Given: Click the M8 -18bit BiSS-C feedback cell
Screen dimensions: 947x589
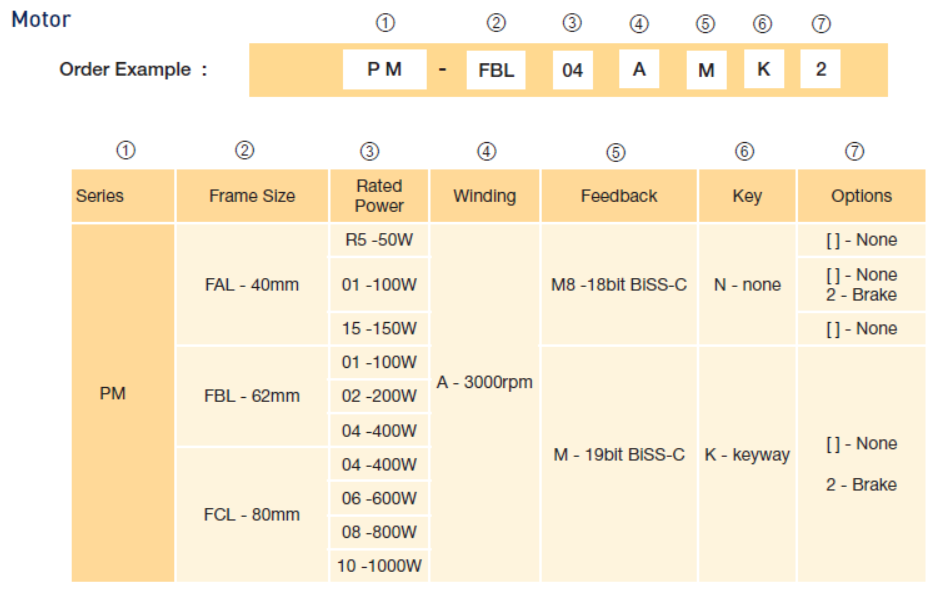Looking at the screenshot, I should tap(619, 285).
